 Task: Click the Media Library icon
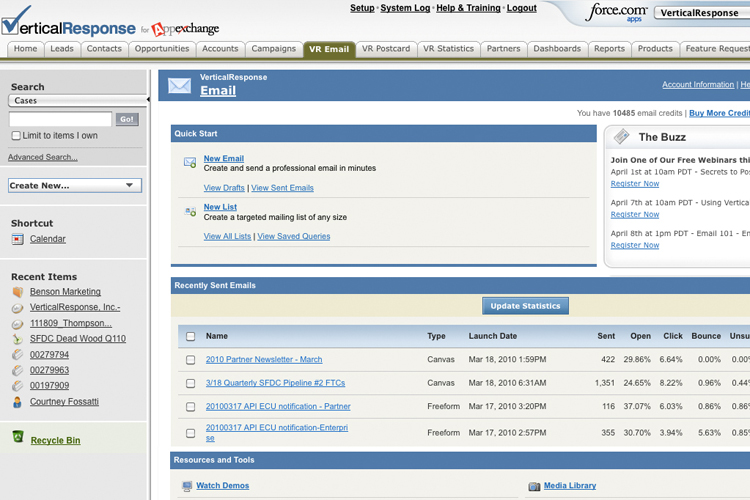point(535,486)
